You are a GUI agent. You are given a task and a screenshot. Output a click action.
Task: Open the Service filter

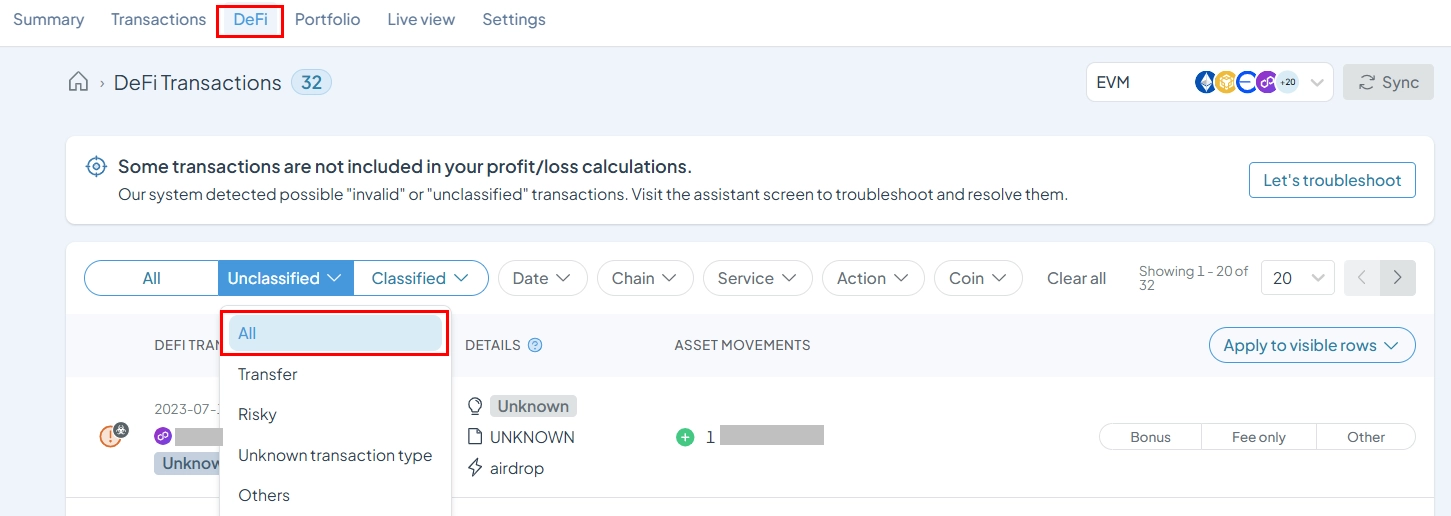click(757, 278)
